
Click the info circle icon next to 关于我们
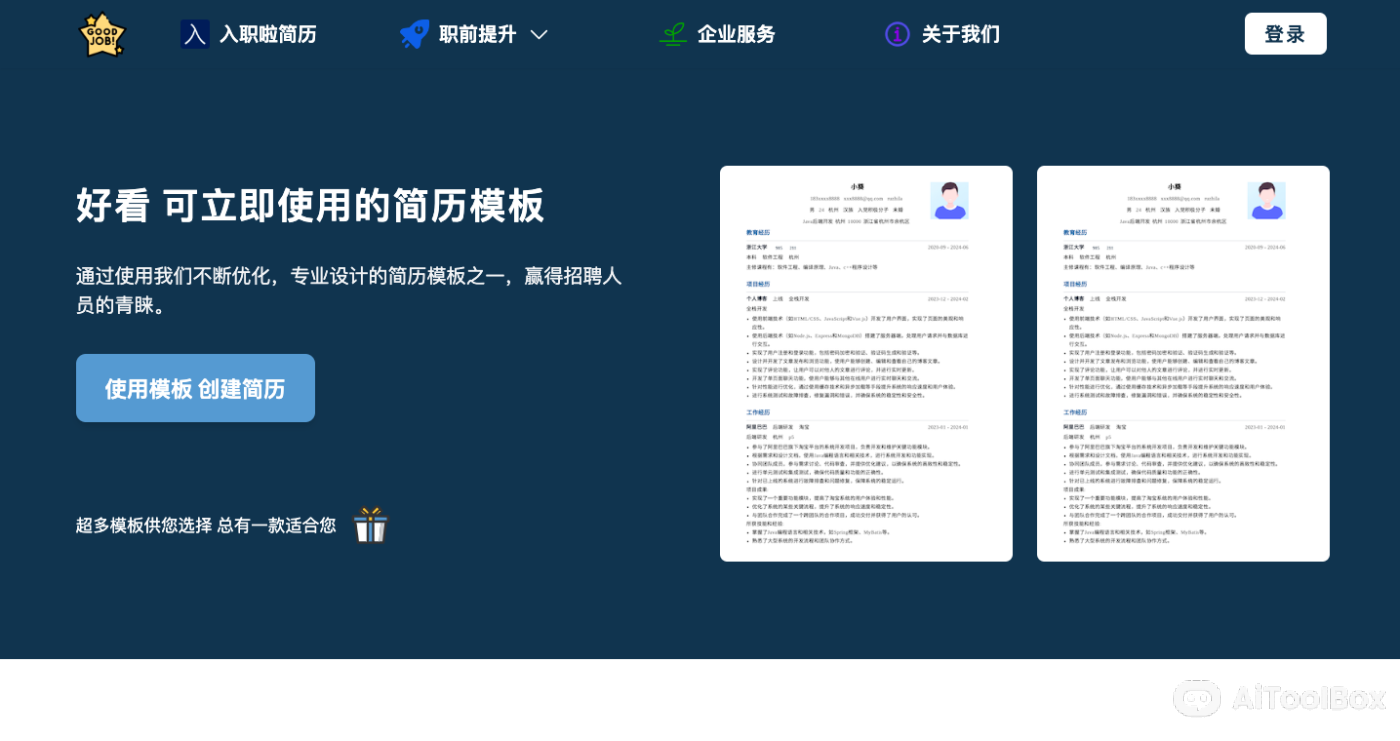(x=896, y=33)
